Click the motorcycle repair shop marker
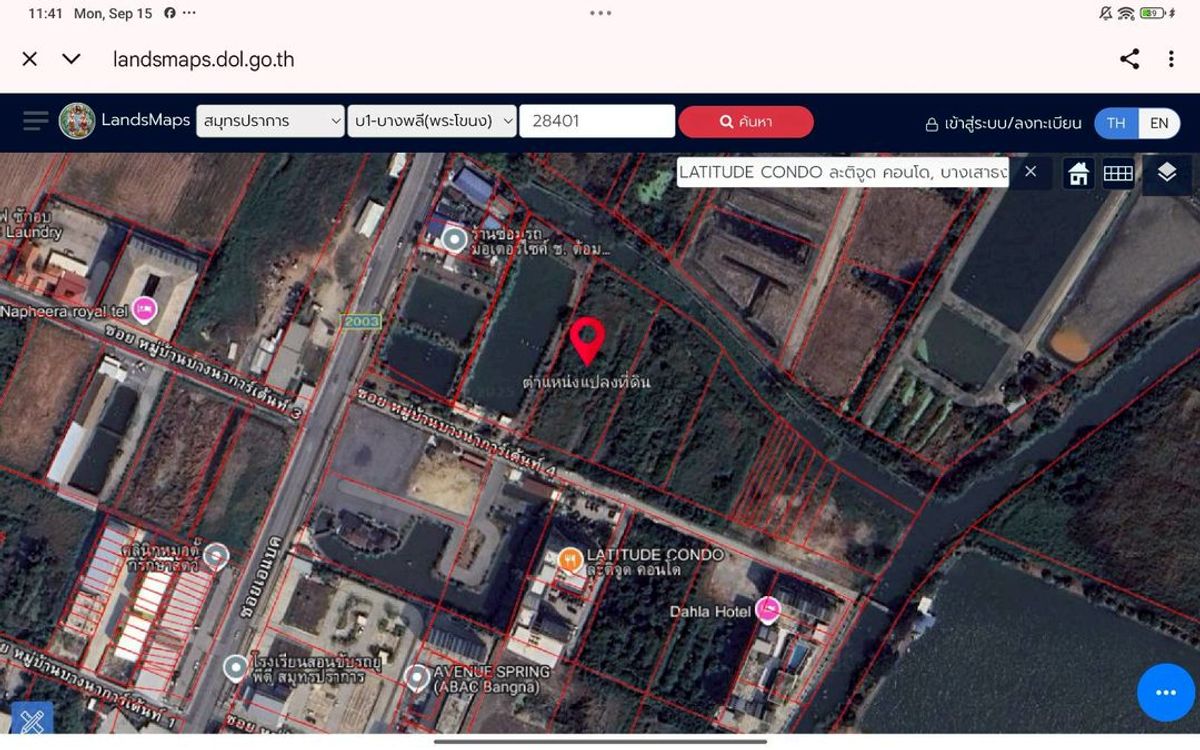Image resolution: width=1200 pixels, height=750 pixels. [x=455, y=239]
